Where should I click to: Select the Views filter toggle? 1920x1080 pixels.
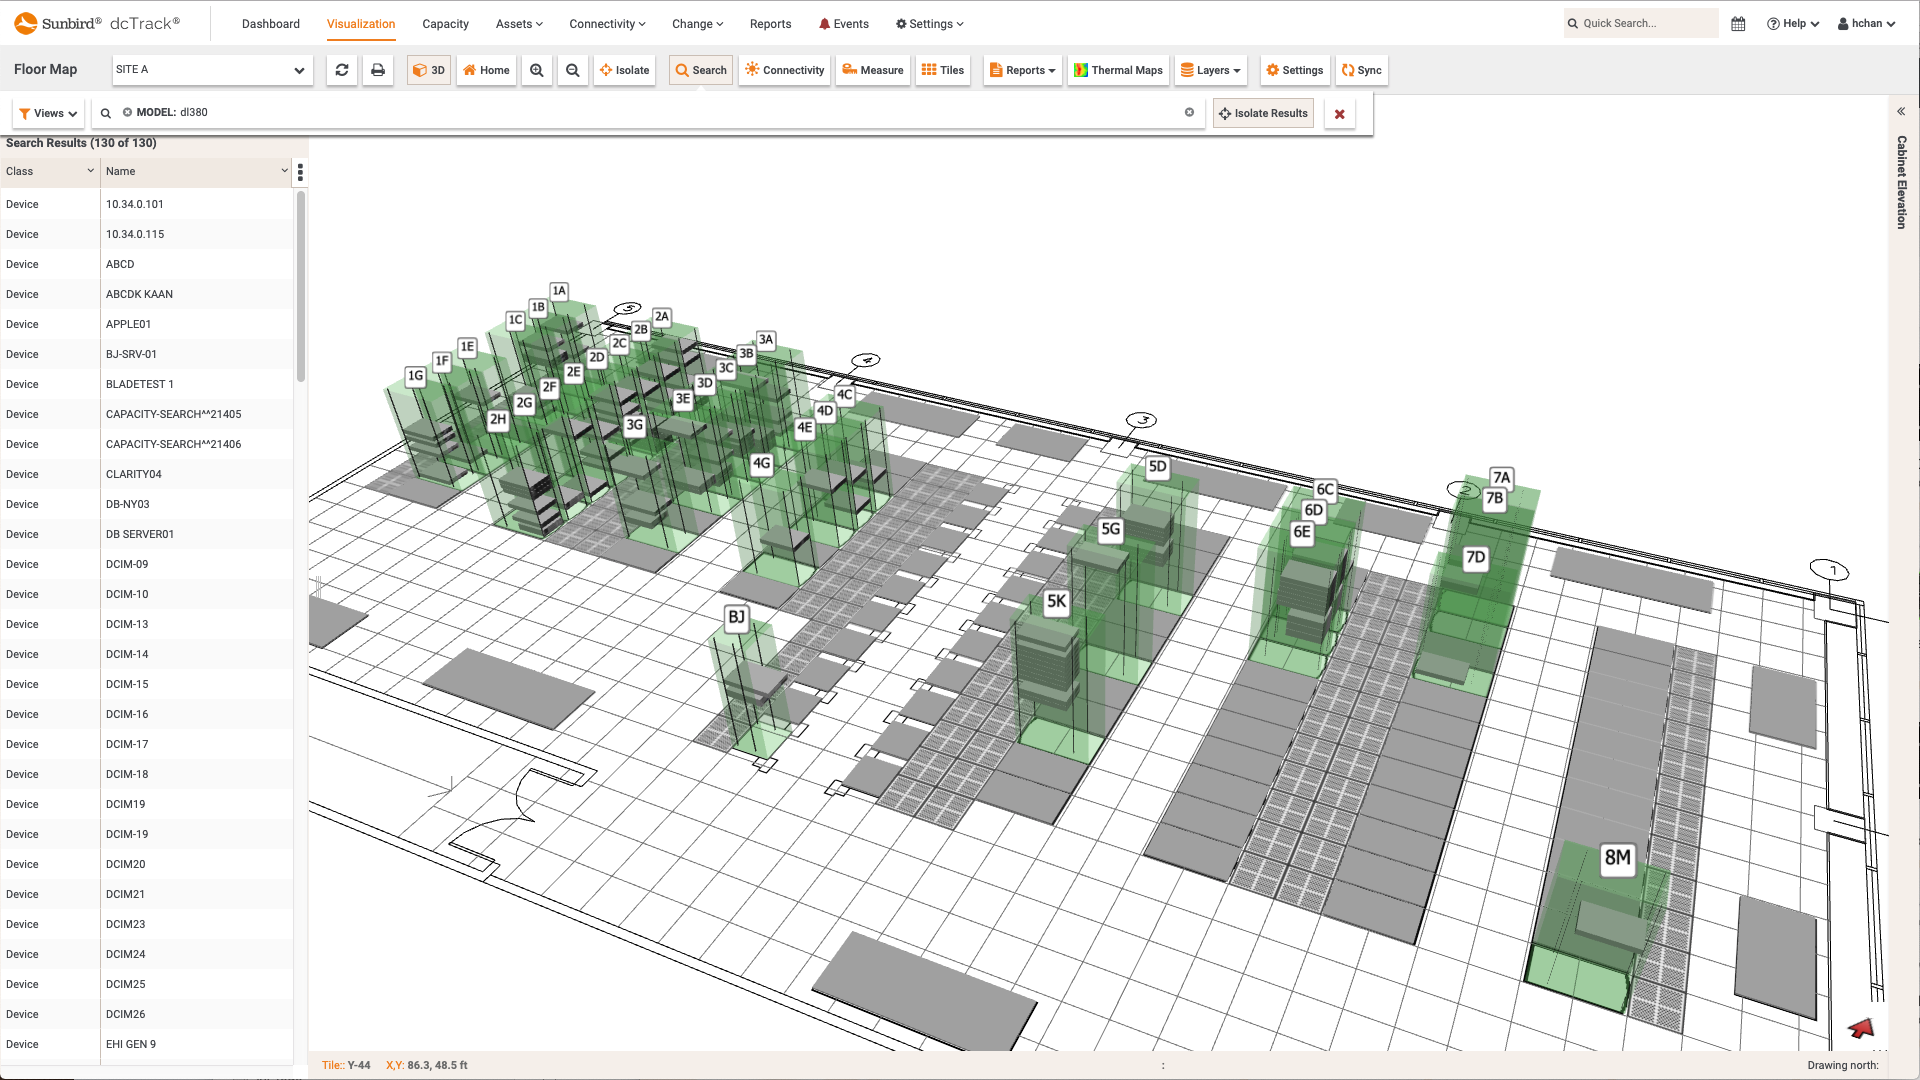[47, 112]
